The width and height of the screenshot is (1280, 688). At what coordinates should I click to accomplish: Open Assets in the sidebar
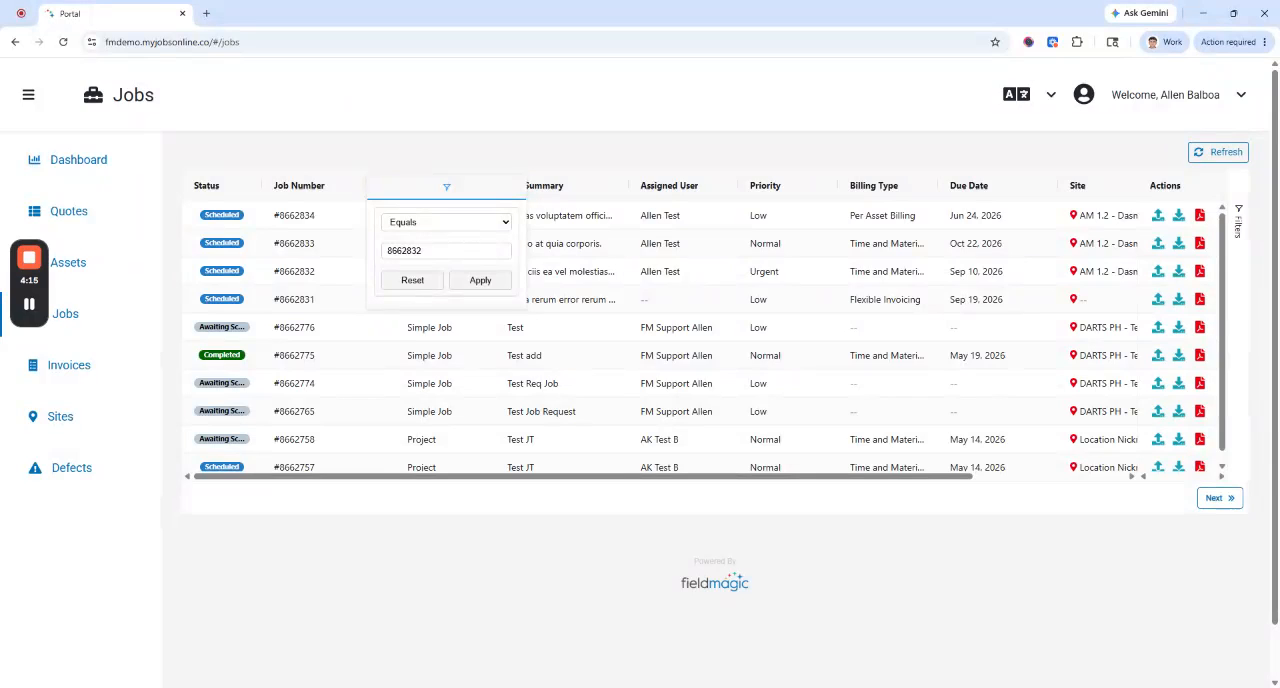(68, 262)
